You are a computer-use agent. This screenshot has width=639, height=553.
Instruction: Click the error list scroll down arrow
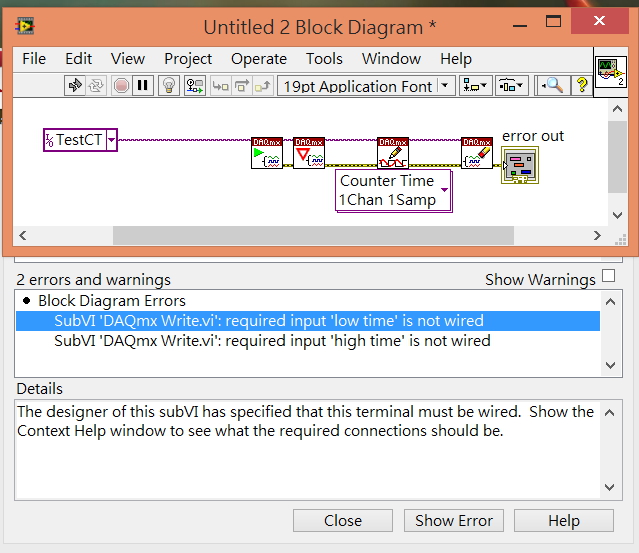610,365
